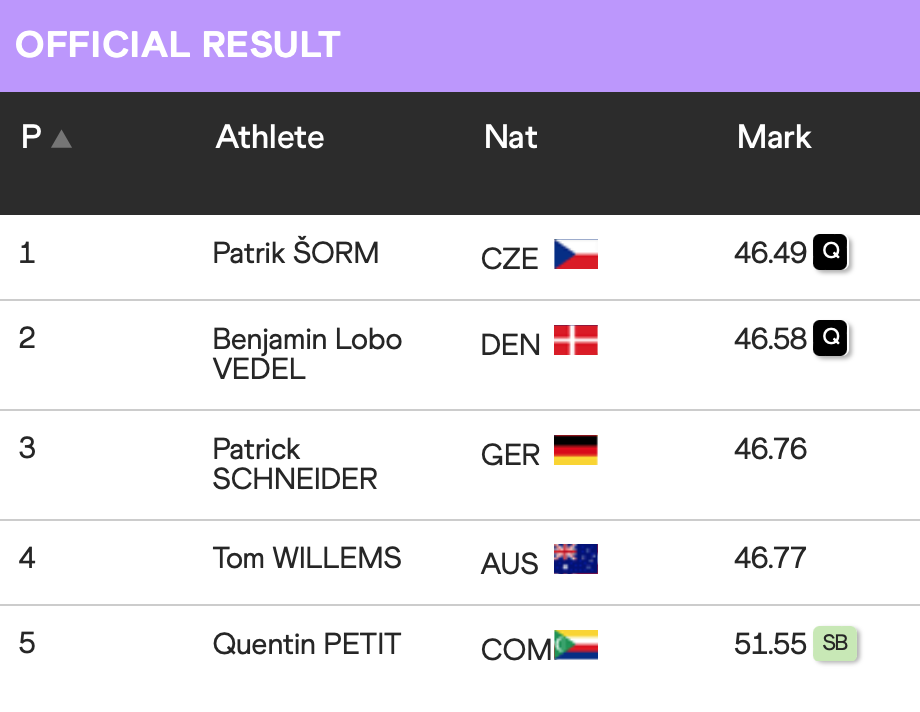Click the Czech Republic flag icon
The width and height of the screenshot is (920, 712).
point(576,255)
